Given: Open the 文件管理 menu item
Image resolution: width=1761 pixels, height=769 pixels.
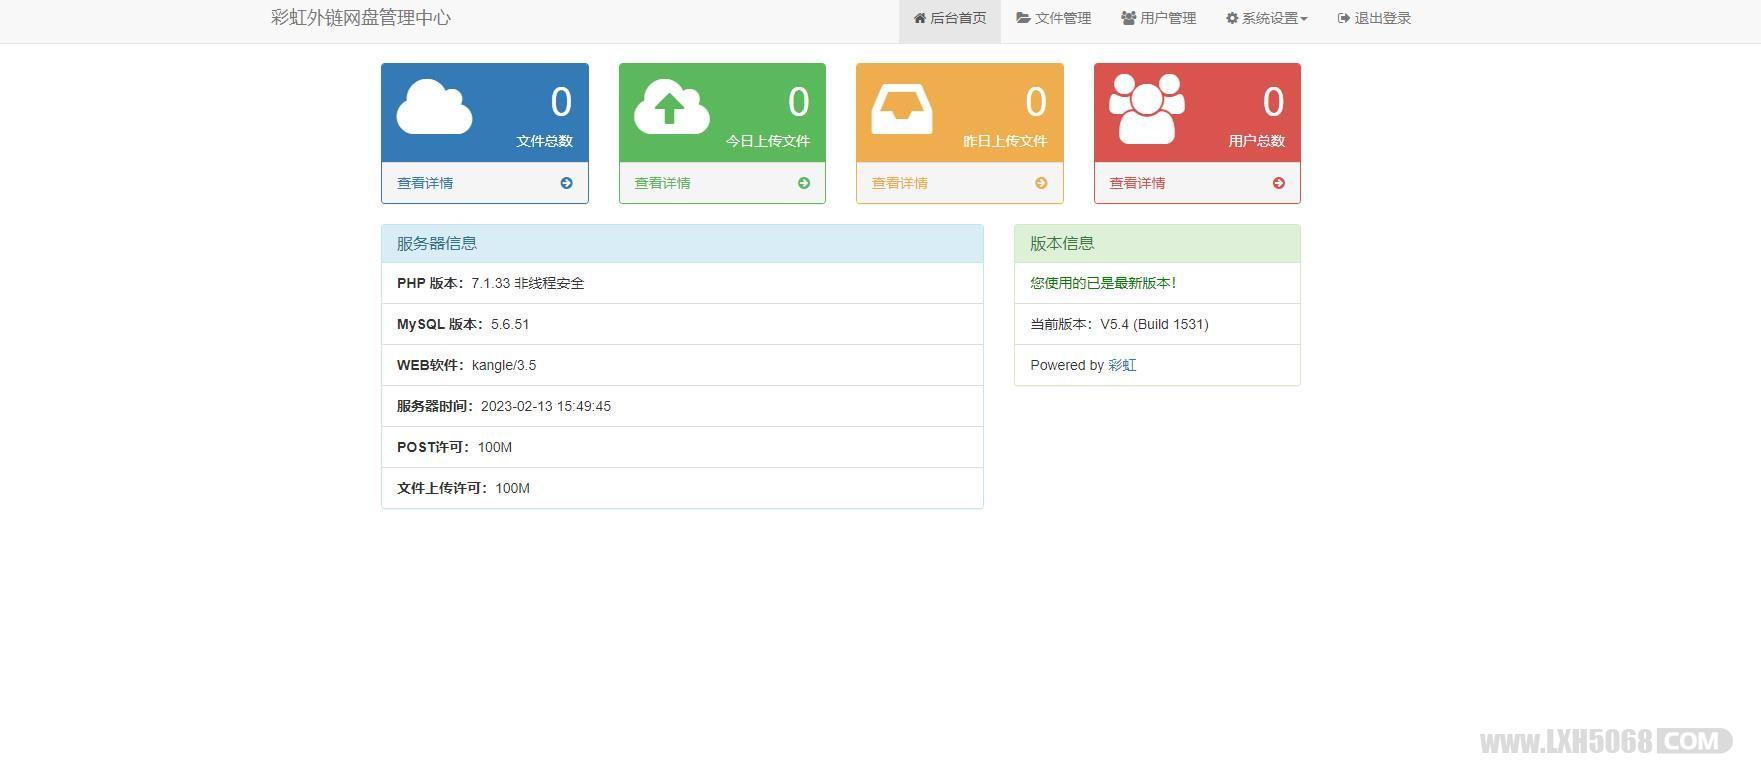Looking at the screenshot, I should tap(1053, 18).
